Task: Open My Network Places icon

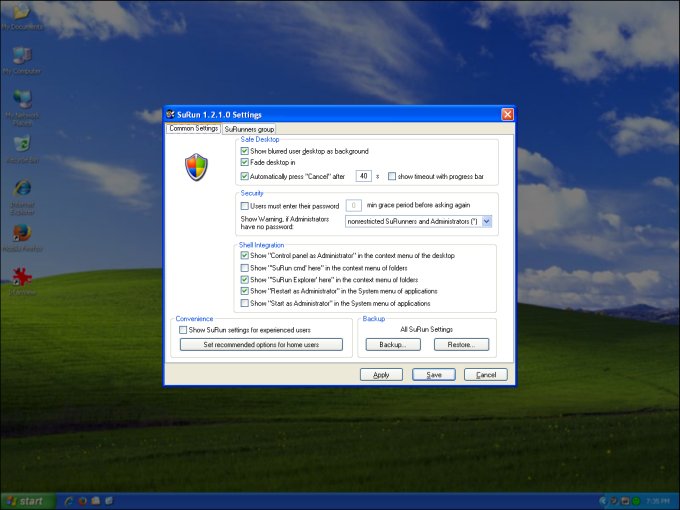Action: click(20, 100)
